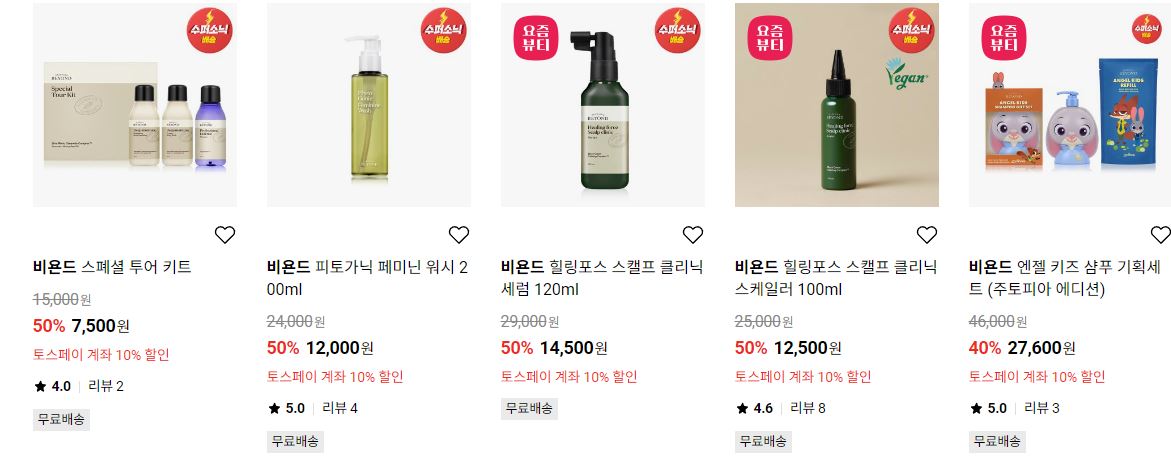Click heart icon for 스케일러 100ml product

coord(927,235)
